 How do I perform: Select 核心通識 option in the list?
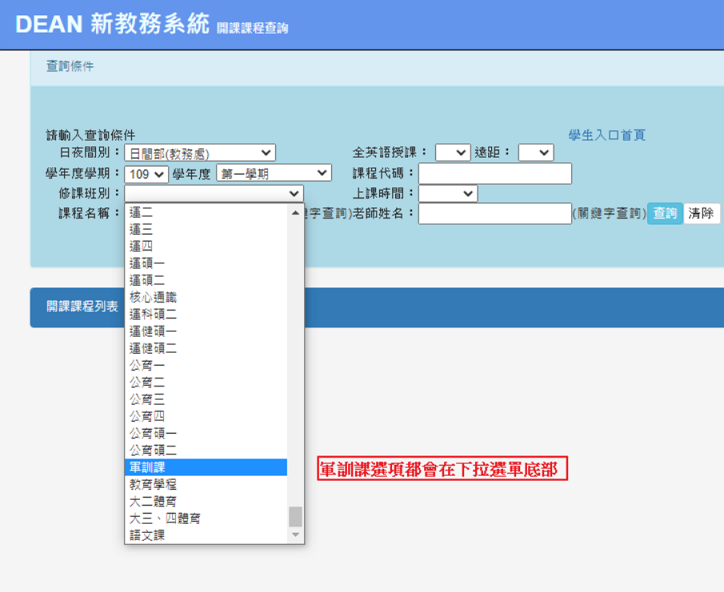(205, 297)
